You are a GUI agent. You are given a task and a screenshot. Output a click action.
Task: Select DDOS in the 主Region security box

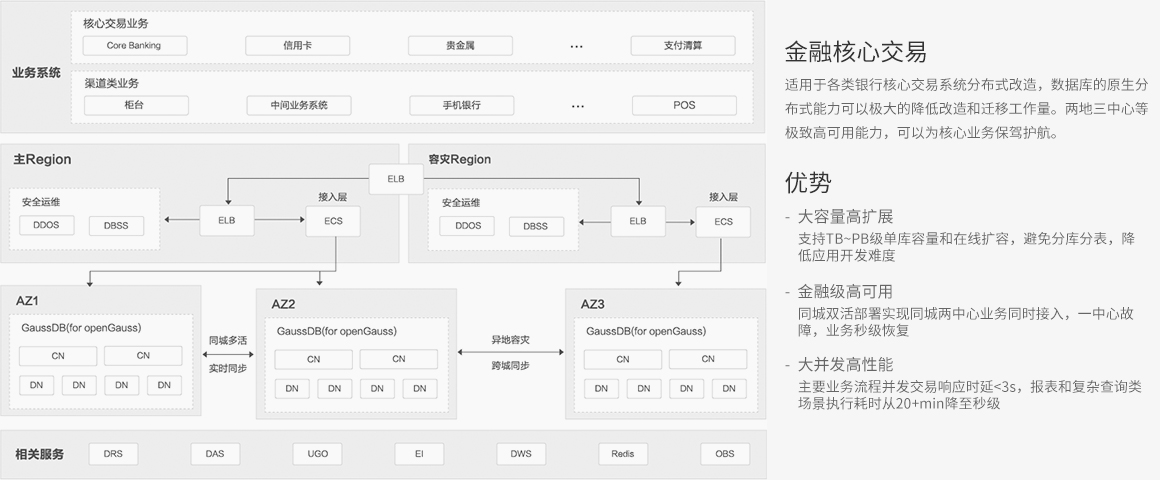pyautogui.click(x=46, y=226)
